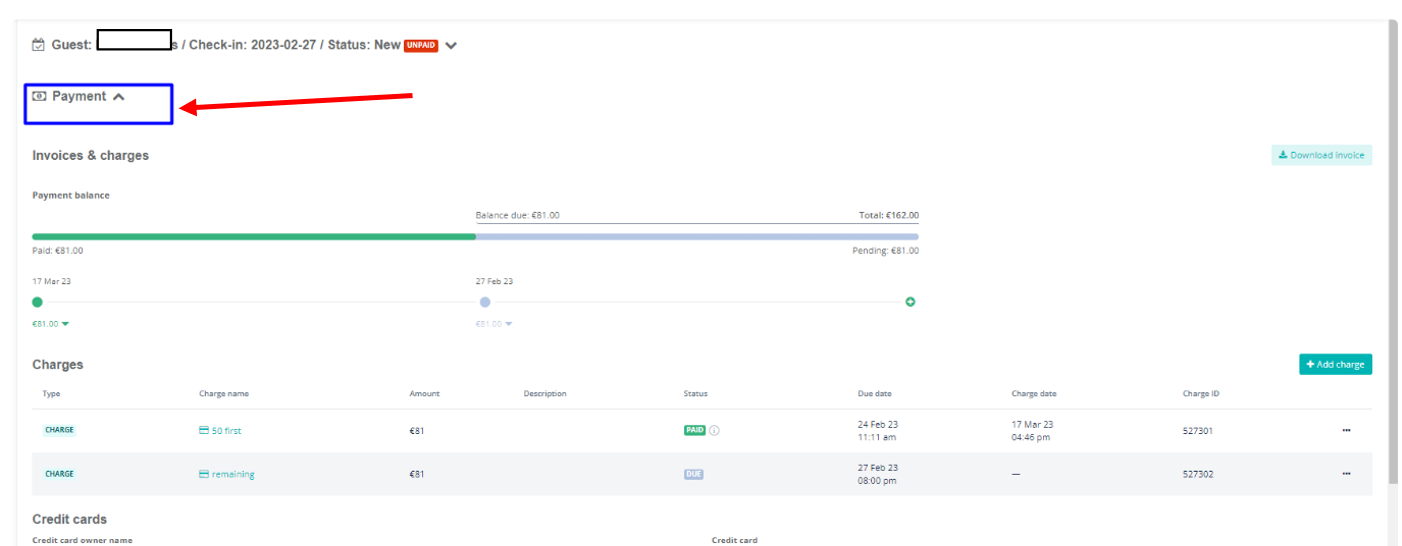Collapse the Payment section chevron
This screenshot has height=546, width=1402.
click(119, 97)
